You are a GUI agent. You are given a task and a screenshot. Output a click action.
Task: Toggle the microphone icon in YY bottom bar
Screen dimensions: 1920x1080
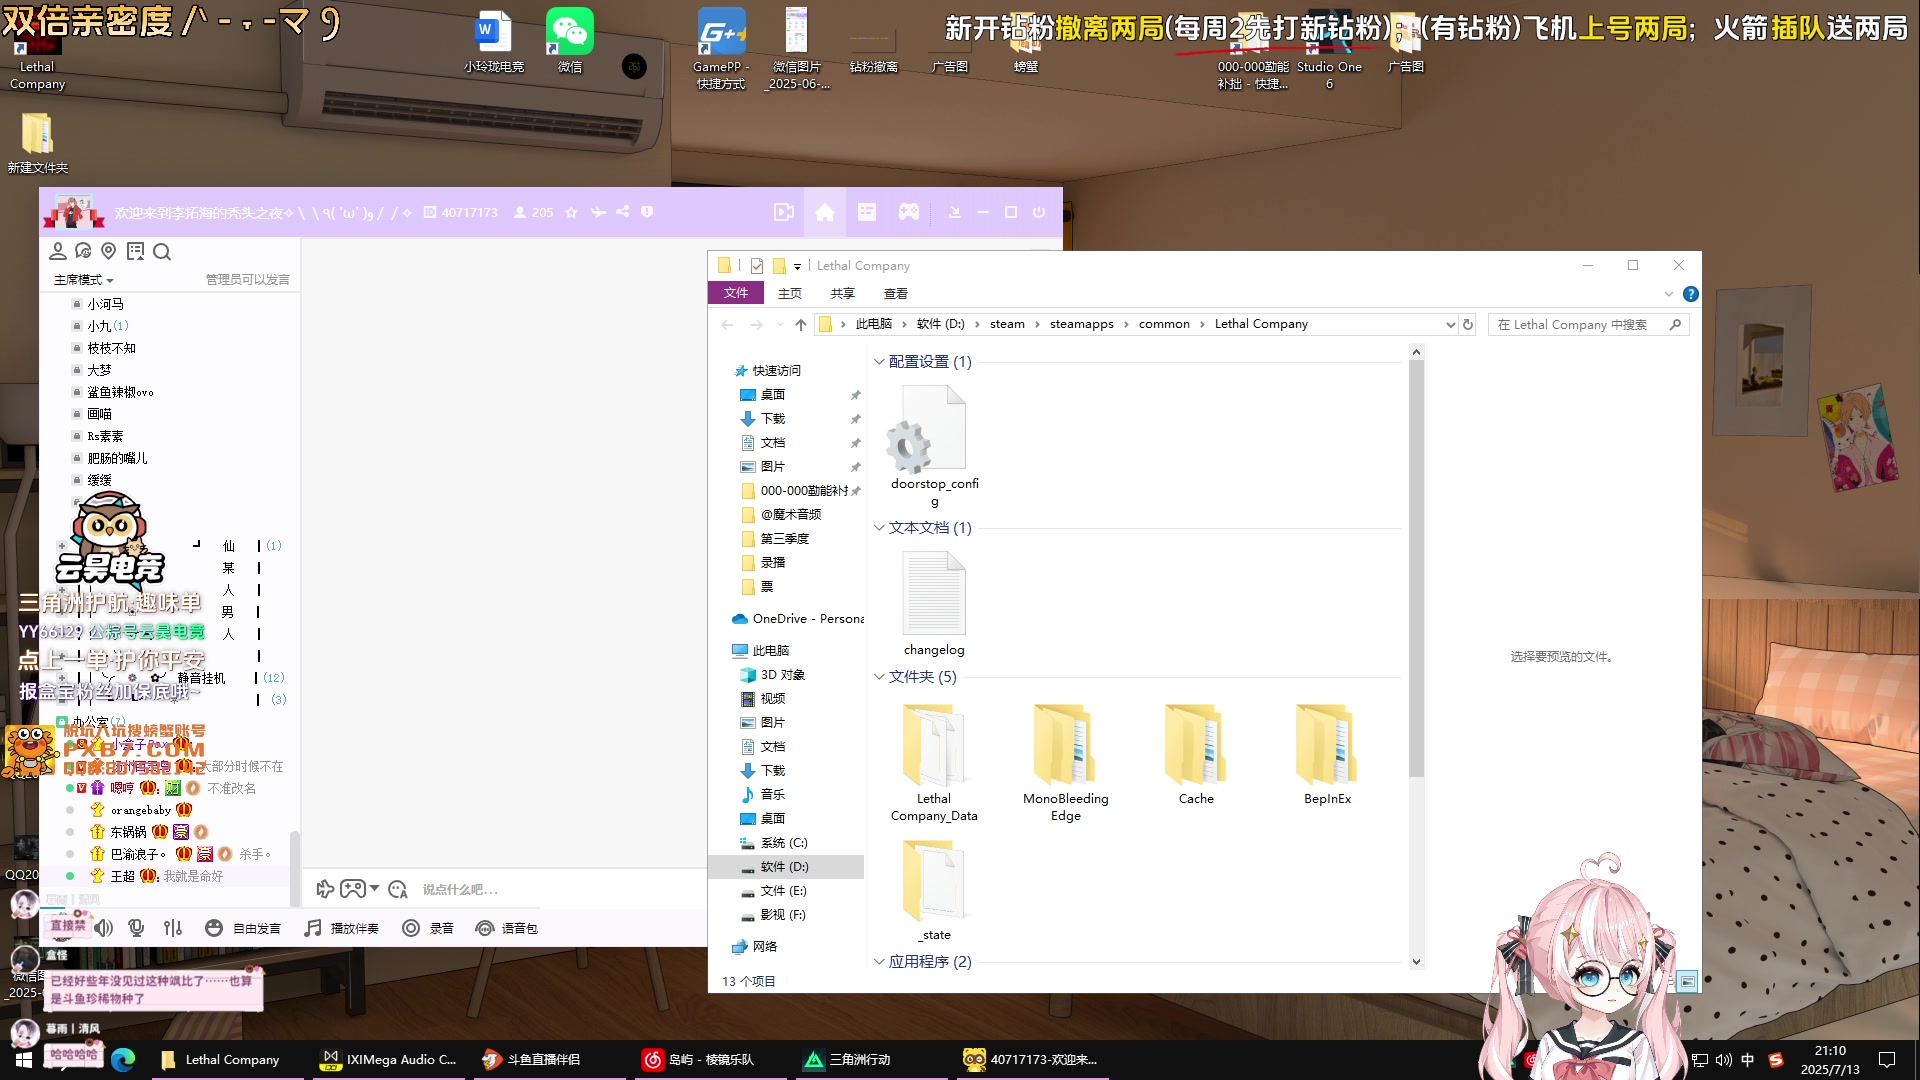click(x=137, y=928)
